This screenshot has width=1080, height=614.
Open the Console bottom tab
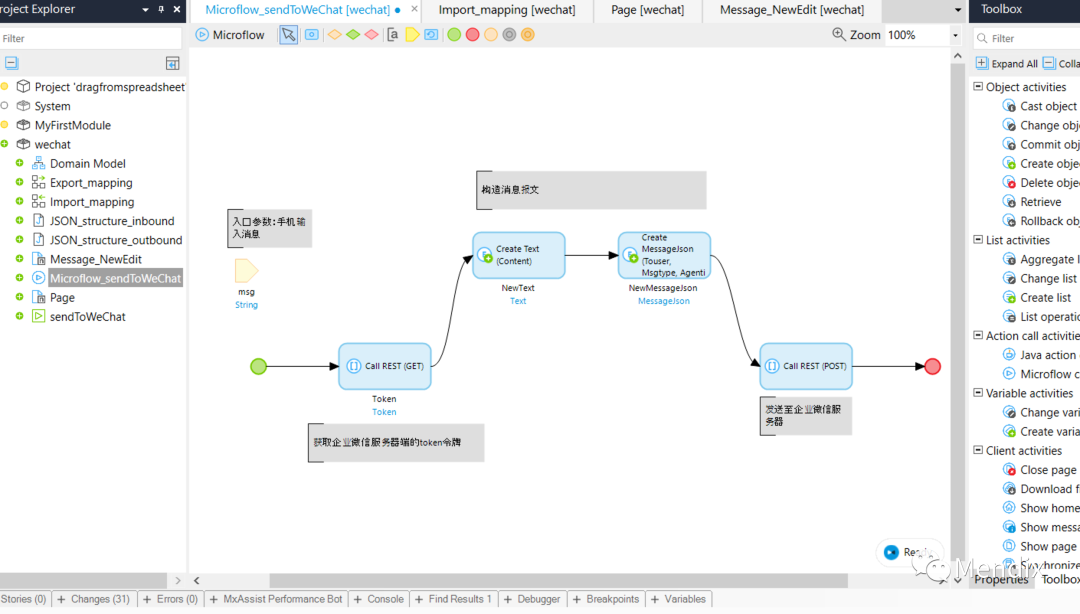point(379,599)
